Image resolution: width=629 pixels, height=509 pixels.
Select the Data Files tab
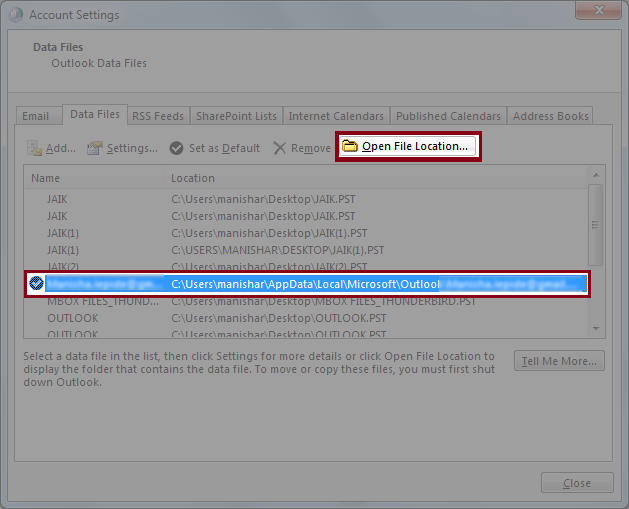tap(95, 114)
